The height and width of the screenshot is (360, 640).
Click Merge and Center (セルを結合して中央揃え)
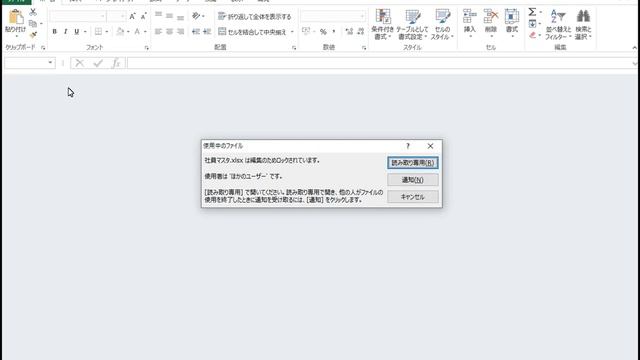point(252,32)
